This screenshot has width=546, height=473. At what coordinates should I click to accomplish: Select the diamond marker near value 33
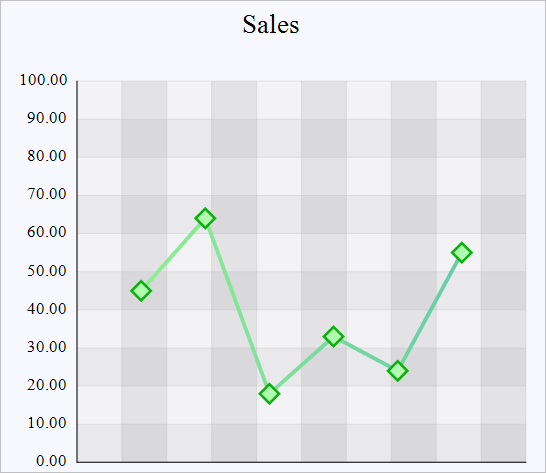(333, 336)
